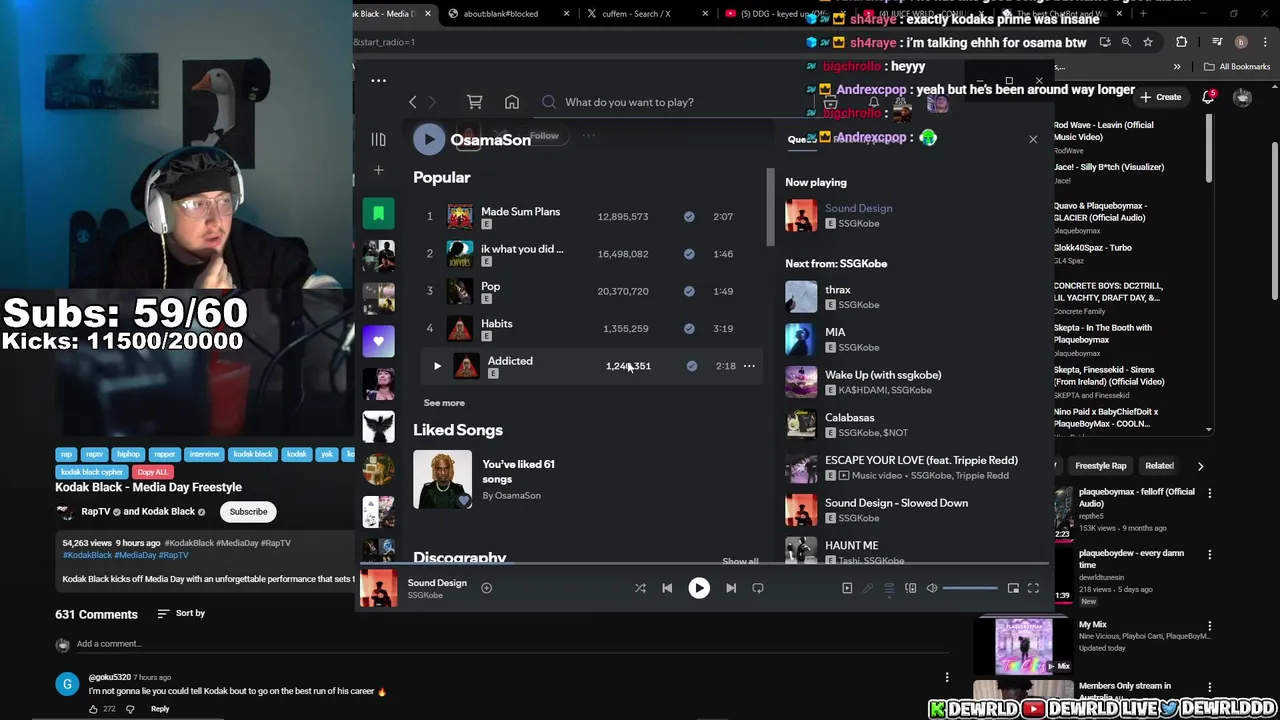The width and height of the screenshot is (1280, 720).
Task: Open Chrome extensions puzzle icon
Action: 1182,42
